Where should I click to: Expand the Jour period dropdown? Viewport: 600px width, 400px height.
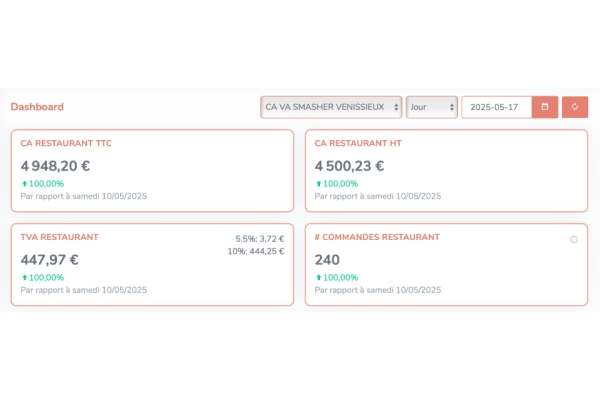tap(431, 107)
